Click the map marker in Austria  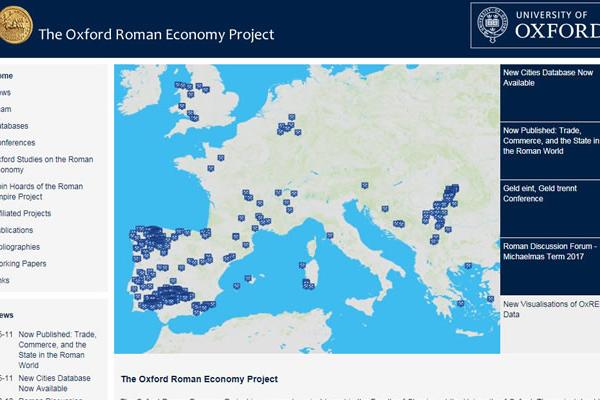pos(365,185)
